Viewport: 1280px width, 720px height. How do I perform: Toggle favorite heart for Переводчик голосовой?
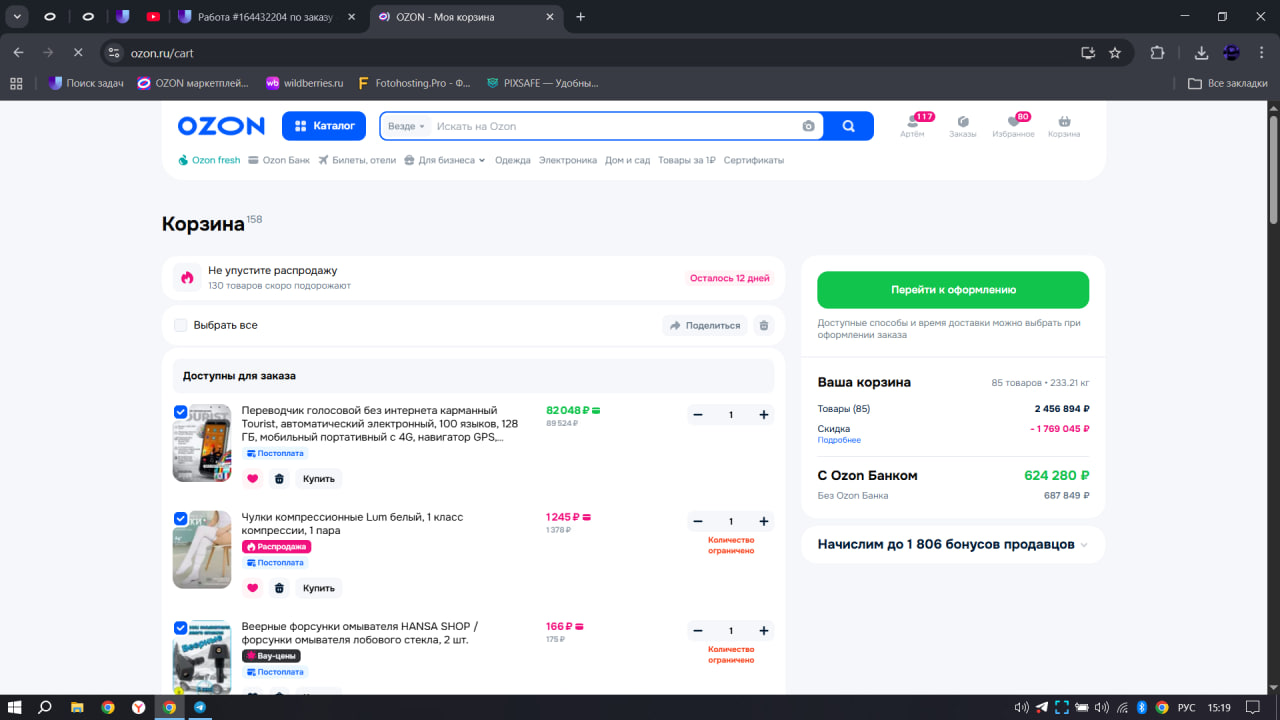pyautogui.click(x=252, y=479)
